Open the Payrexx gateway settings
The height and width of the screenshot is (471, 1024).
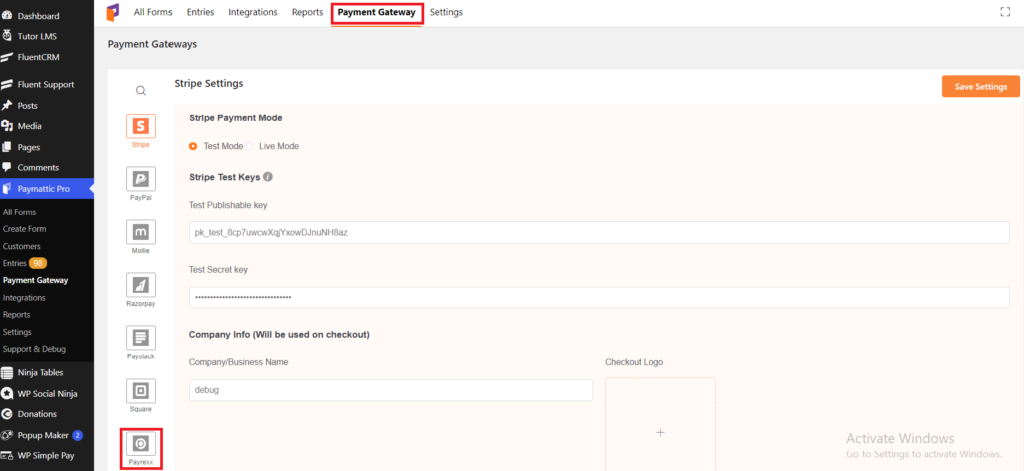click(140, 444)
